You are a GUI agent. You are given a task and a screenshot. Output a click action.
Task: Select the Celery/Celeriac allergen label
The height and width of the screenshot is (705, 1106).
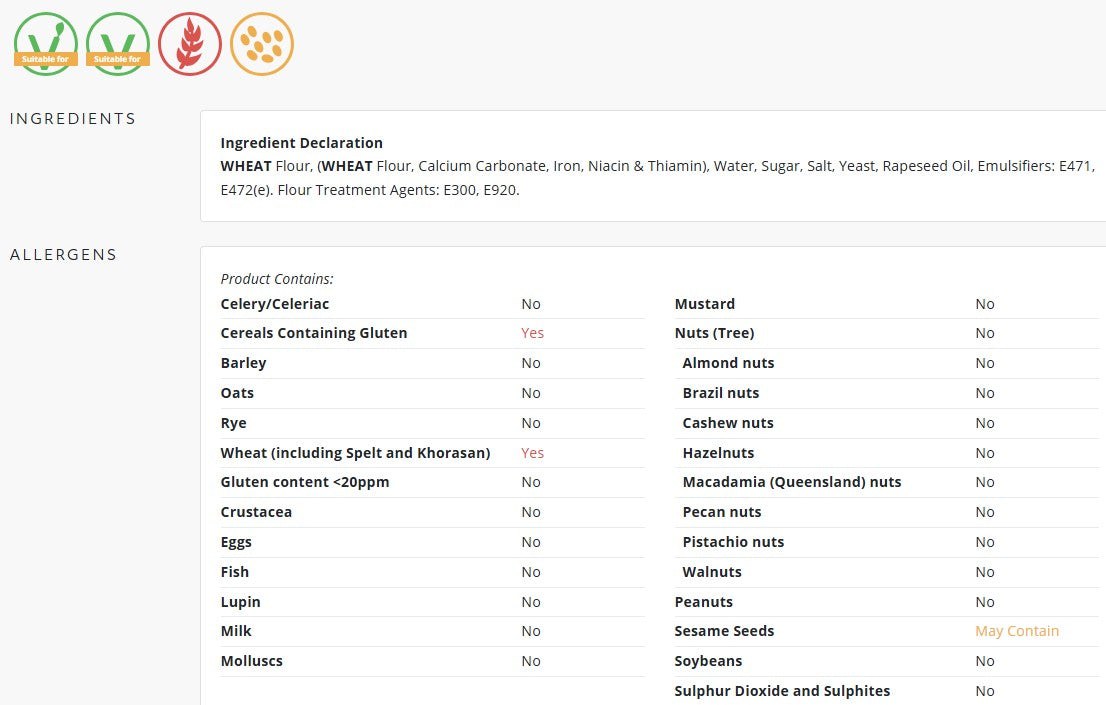(274, 304)
